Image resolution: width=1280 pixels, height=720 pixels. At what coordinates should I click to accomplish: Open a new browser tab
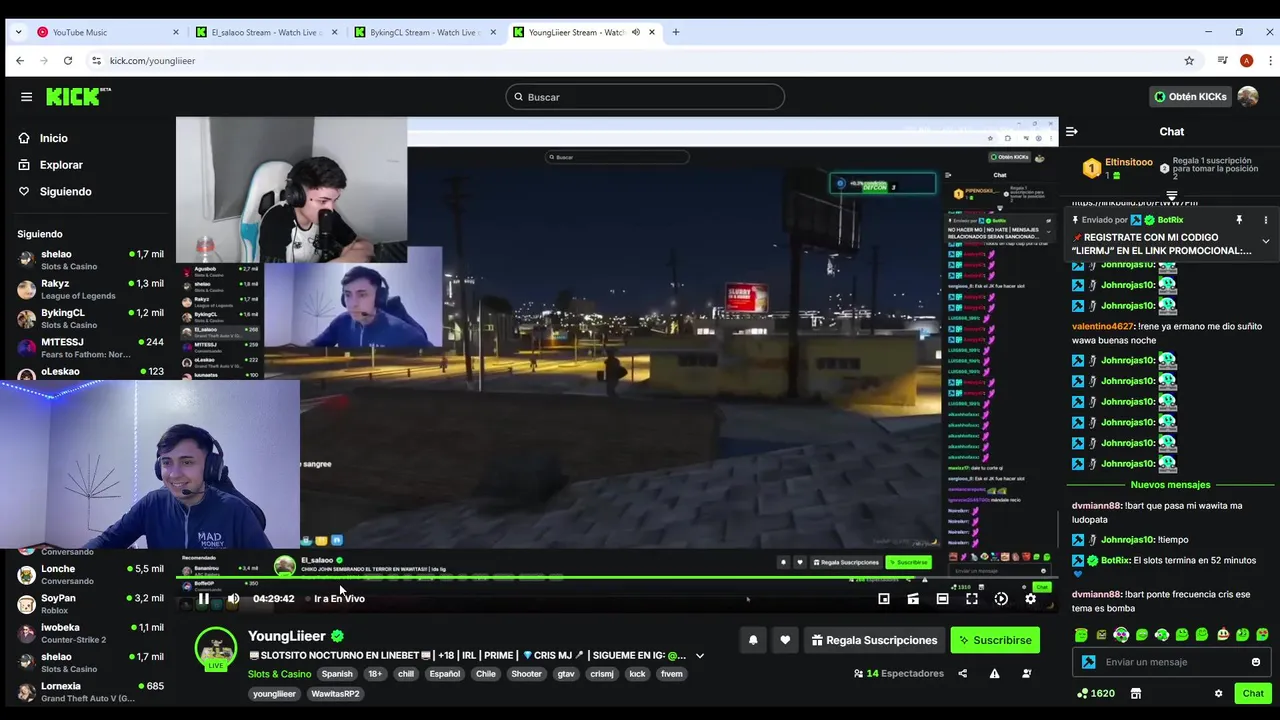coord(676,32)
